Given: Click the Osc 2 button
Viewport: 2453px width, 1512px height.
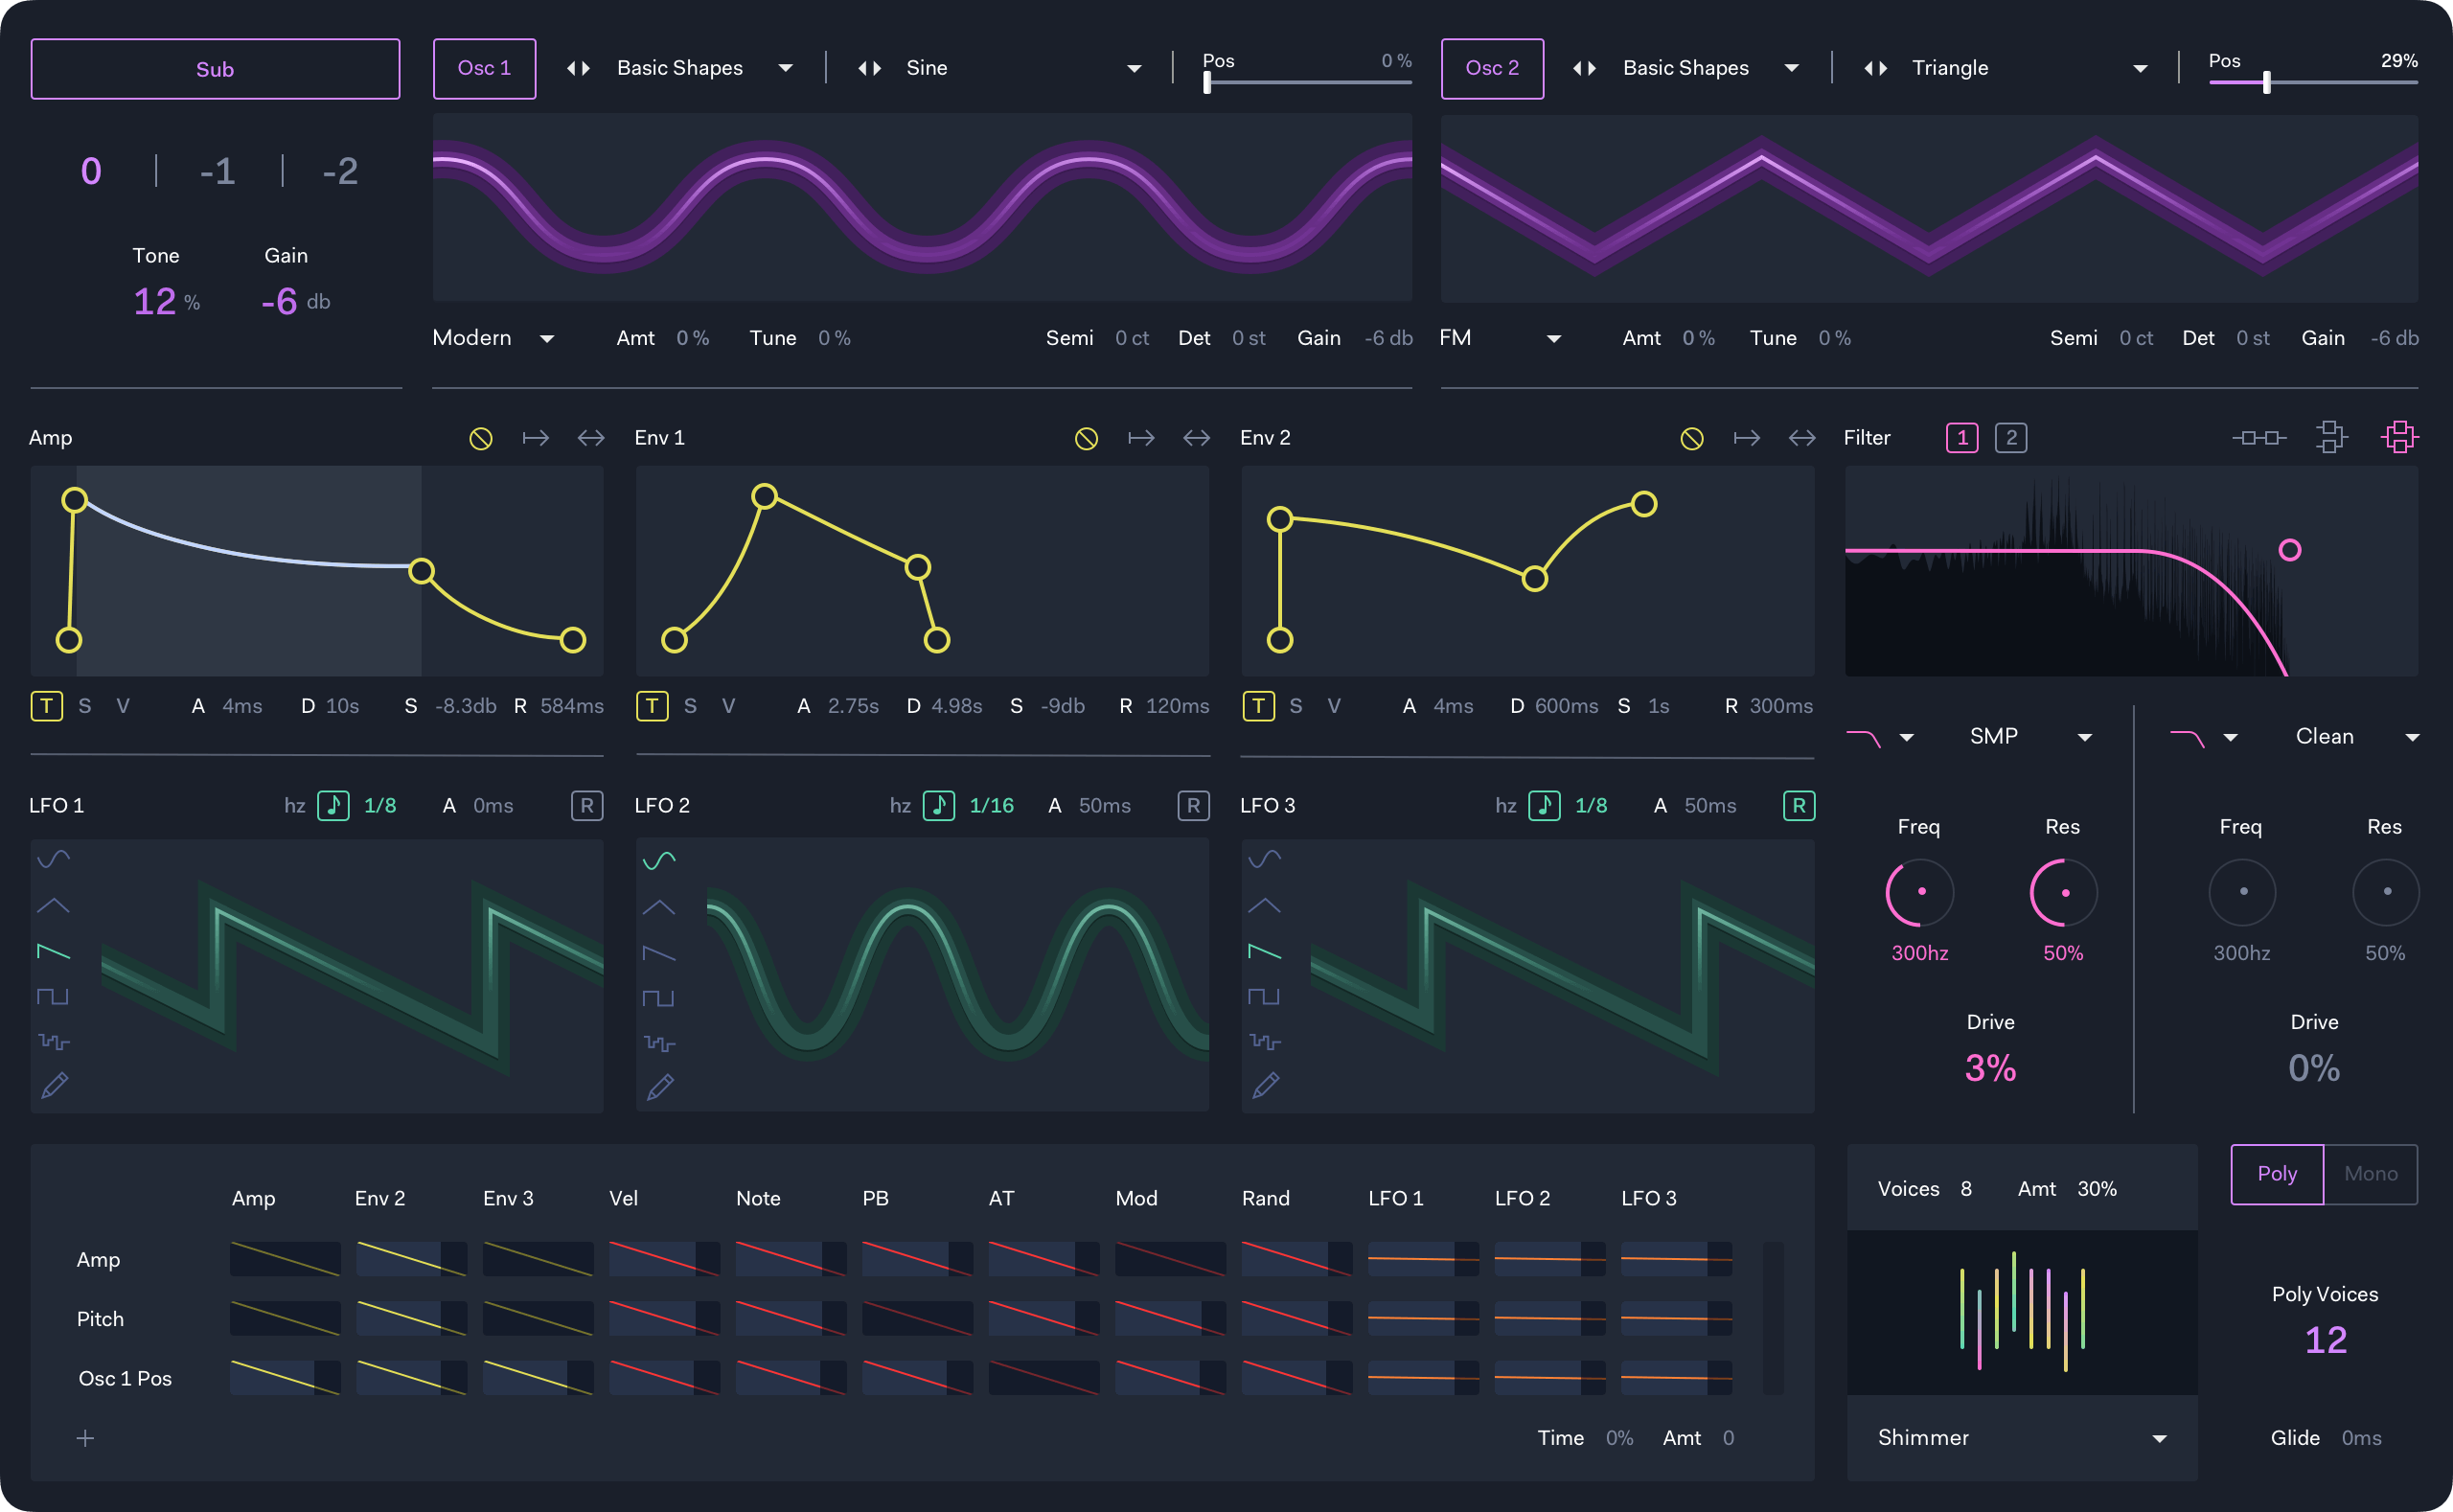Looking at the screenshot, I should pos(1492,68).
